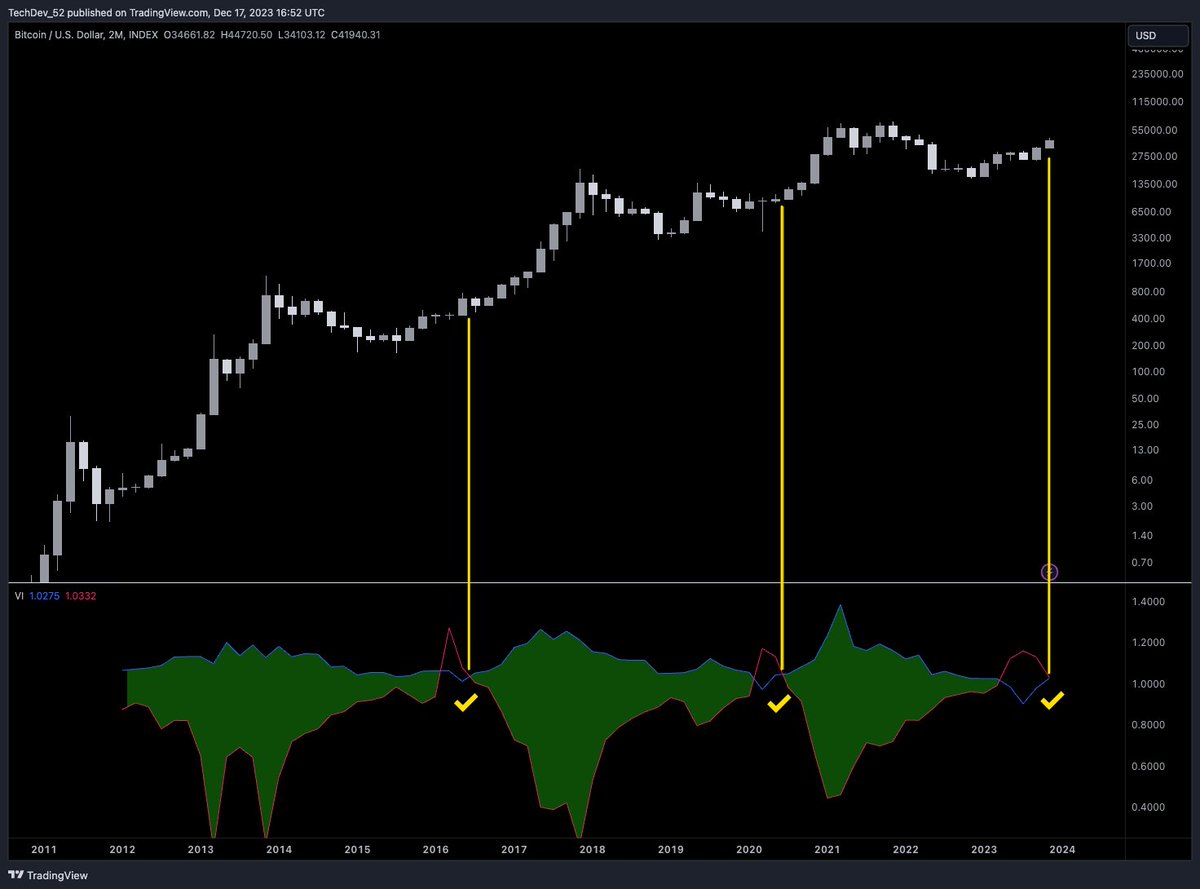Viewport: 1200px width, 889px height.
Task: Click the USD currency button
Action: click(x=1158, y=35)
